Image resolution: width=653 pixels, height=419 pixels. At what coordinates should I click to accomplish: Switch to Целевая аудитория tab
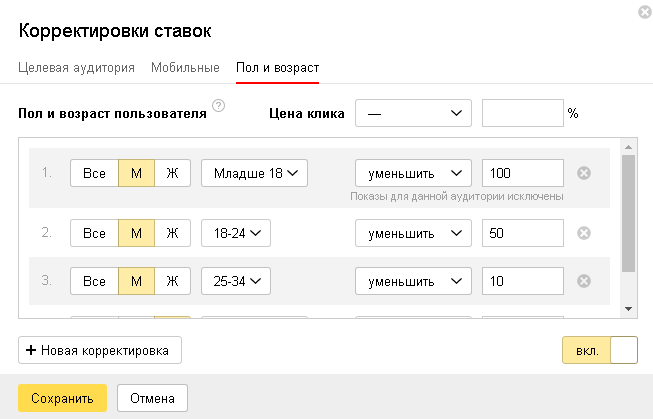point(76,67)
